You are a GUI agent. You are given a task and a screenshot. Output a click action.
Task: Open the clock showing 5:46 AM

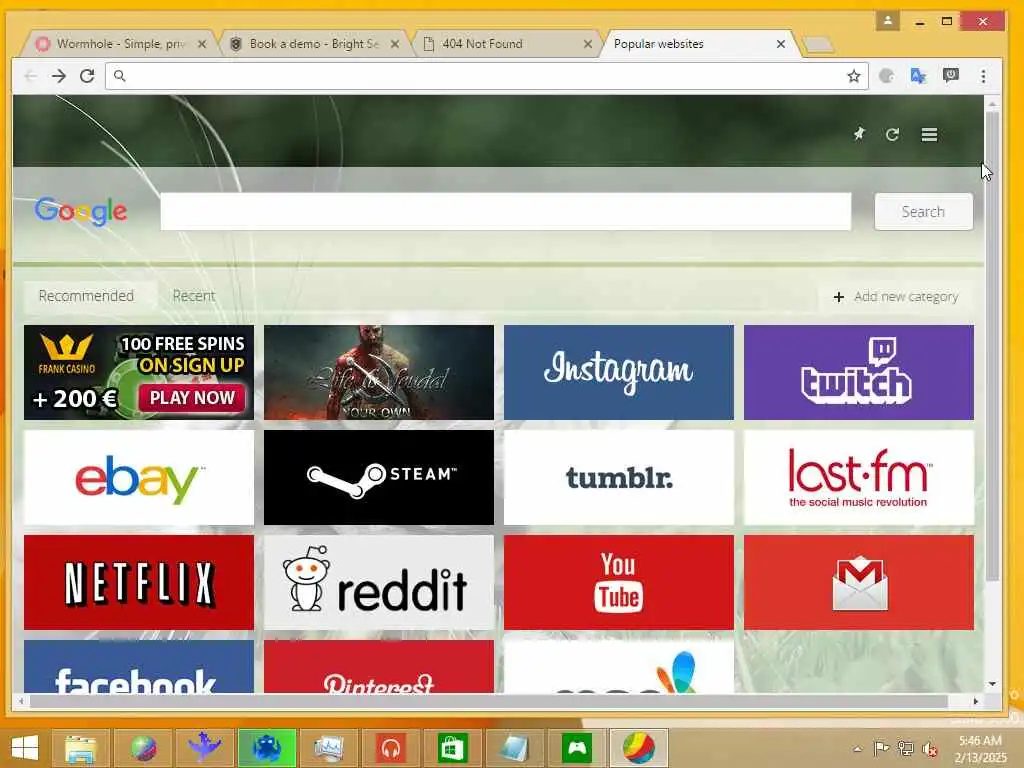pos(980,748)
